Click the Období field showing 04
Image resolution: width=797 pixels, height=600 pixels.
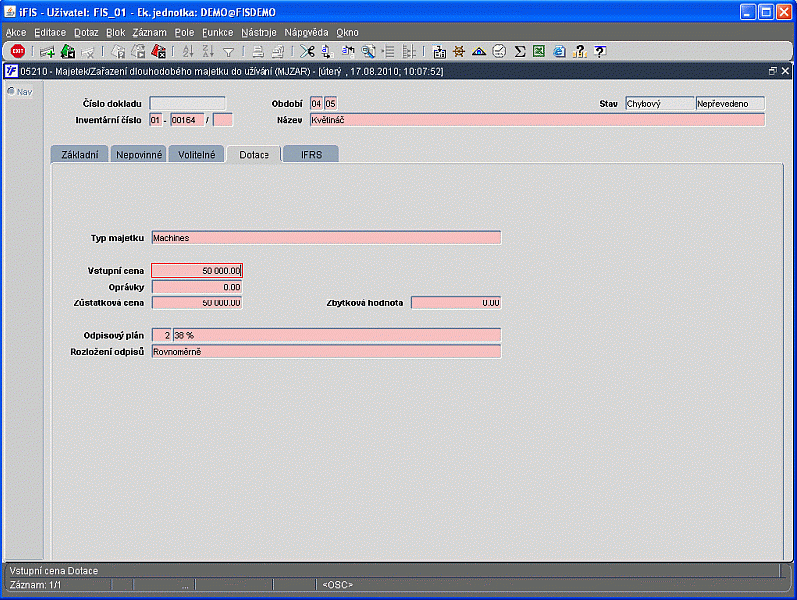click(316, 104)
